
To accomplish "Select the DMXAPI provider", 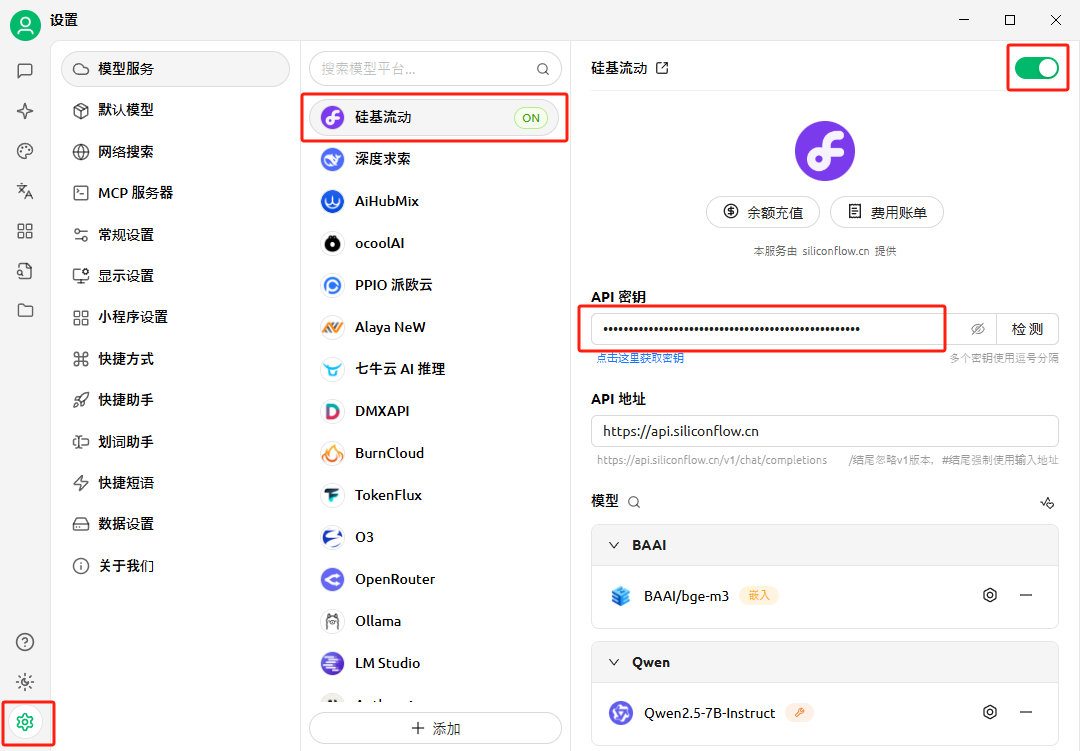I will 434,411.
